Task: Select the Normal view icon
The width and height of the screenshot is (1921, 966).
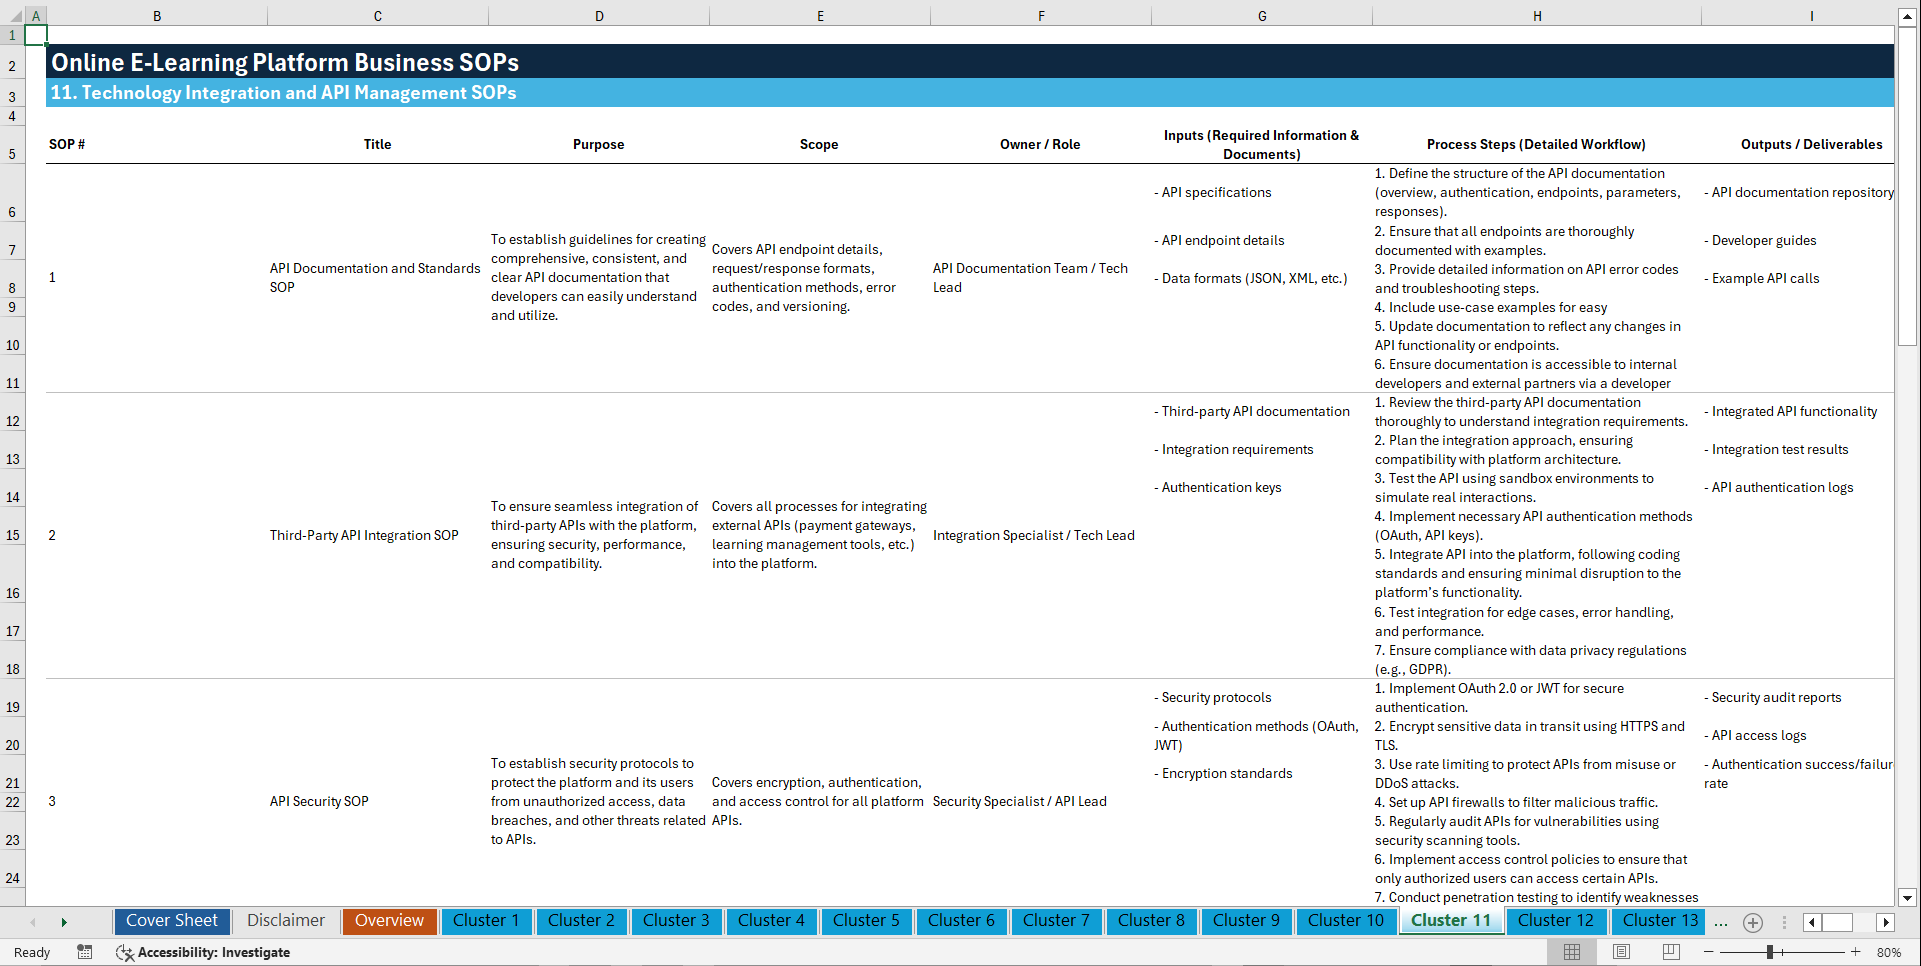Action: click(1572, 952)
